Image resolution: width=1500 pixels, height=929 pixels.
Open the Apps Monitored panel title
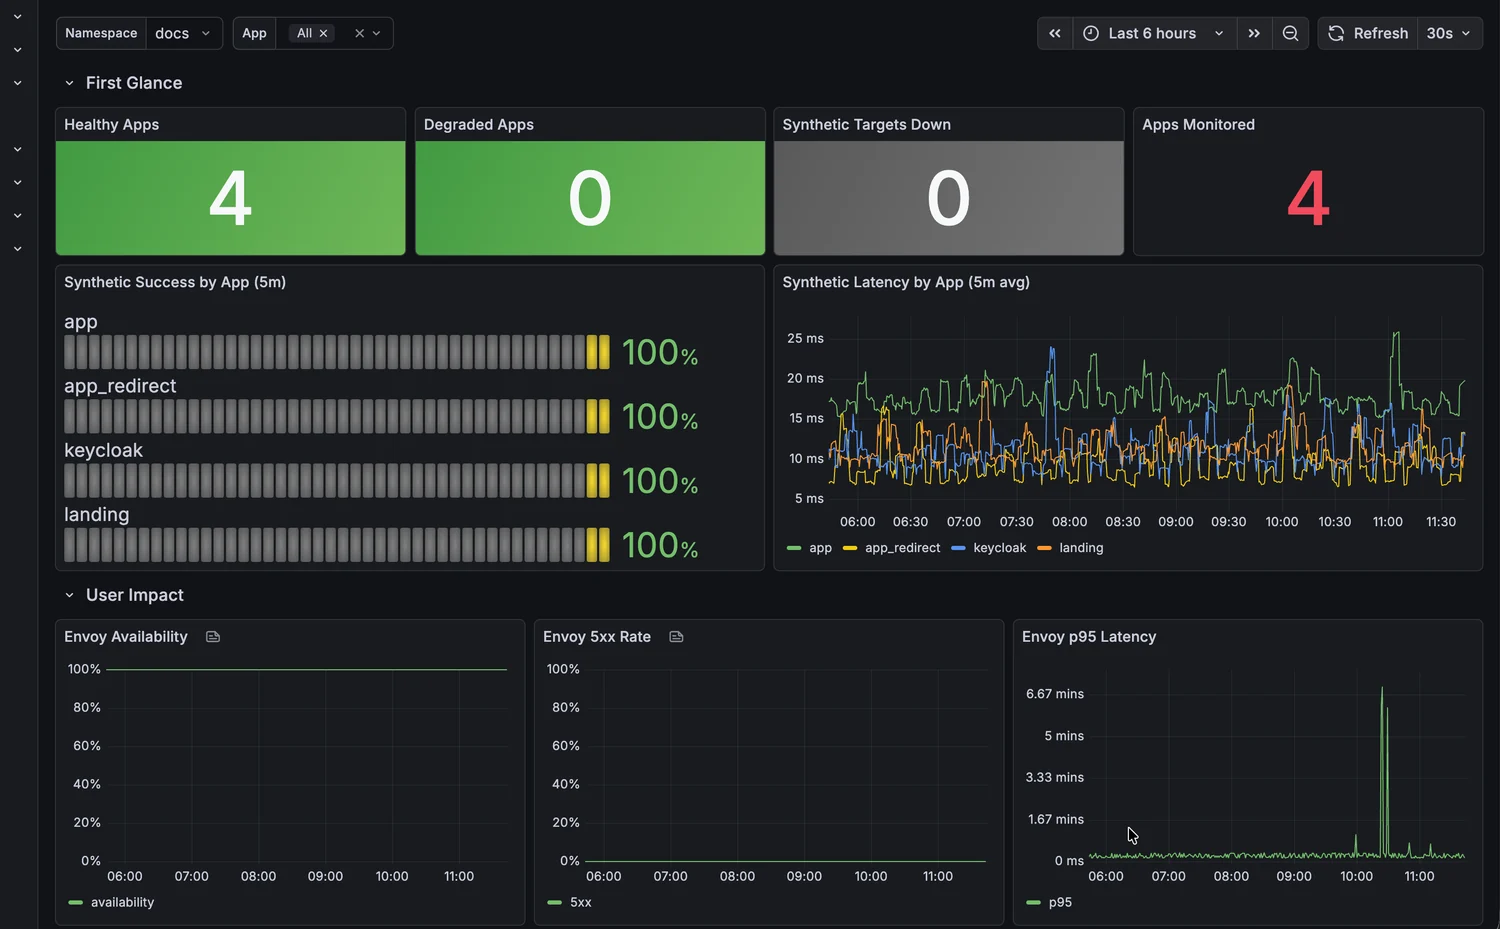click(x=1198, y=125)
